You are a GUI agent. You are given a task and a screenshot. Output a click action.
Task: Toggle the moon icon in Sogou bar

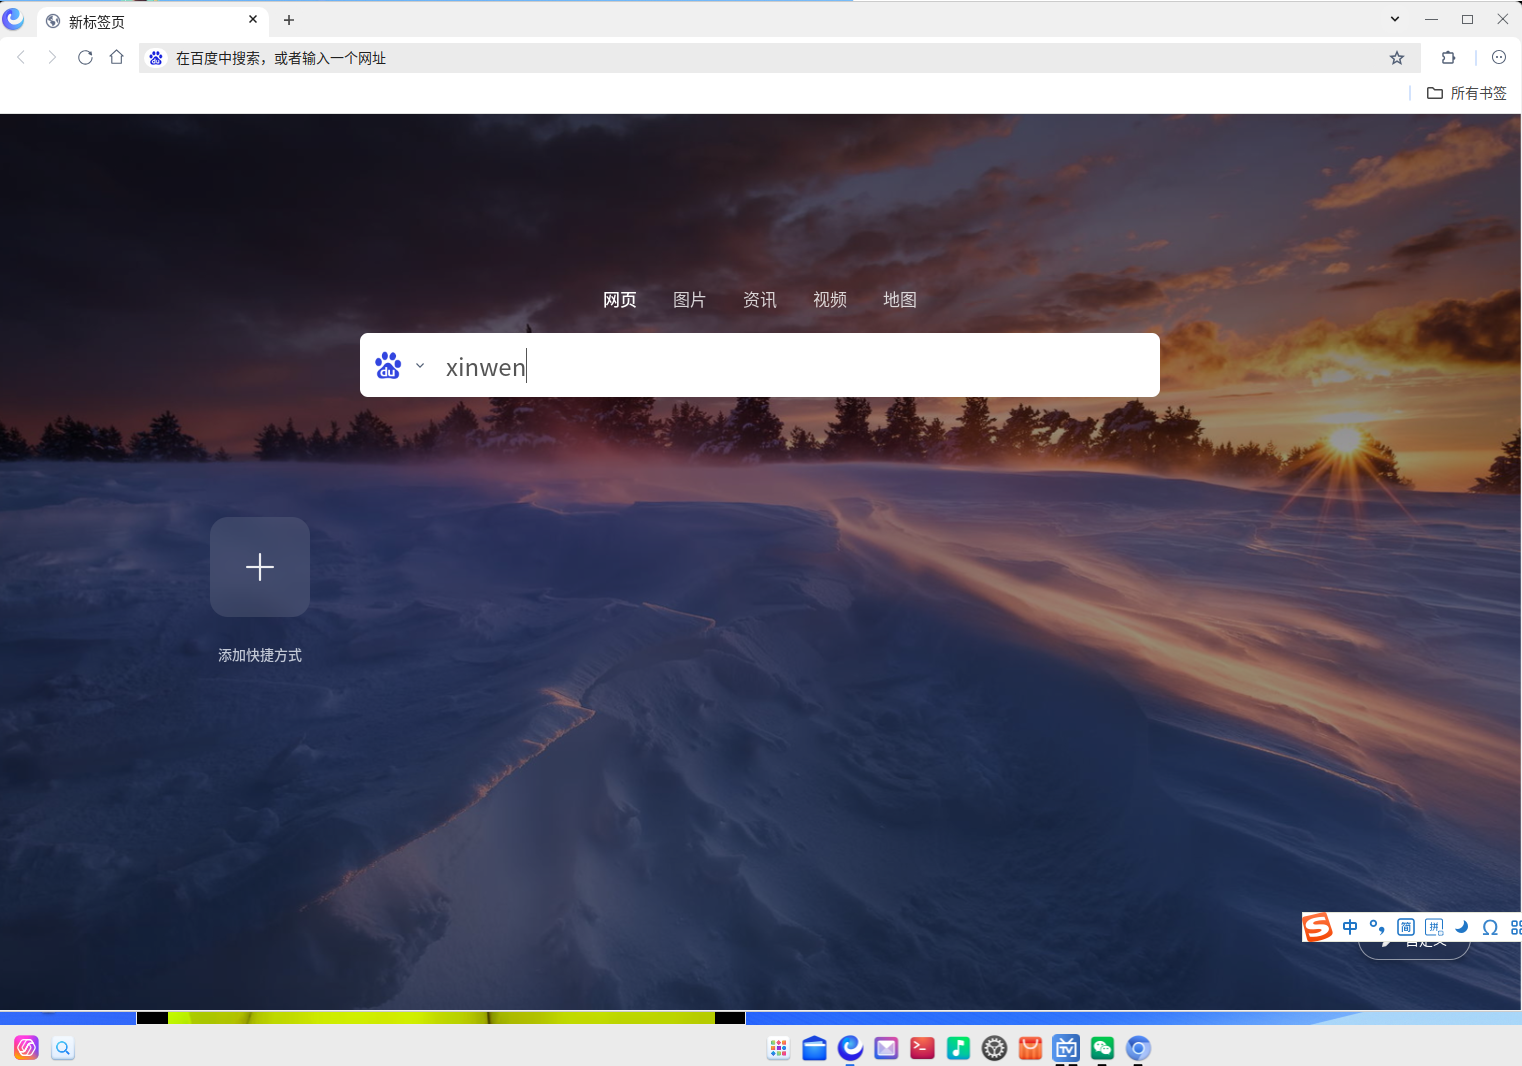coord(1462,927)
